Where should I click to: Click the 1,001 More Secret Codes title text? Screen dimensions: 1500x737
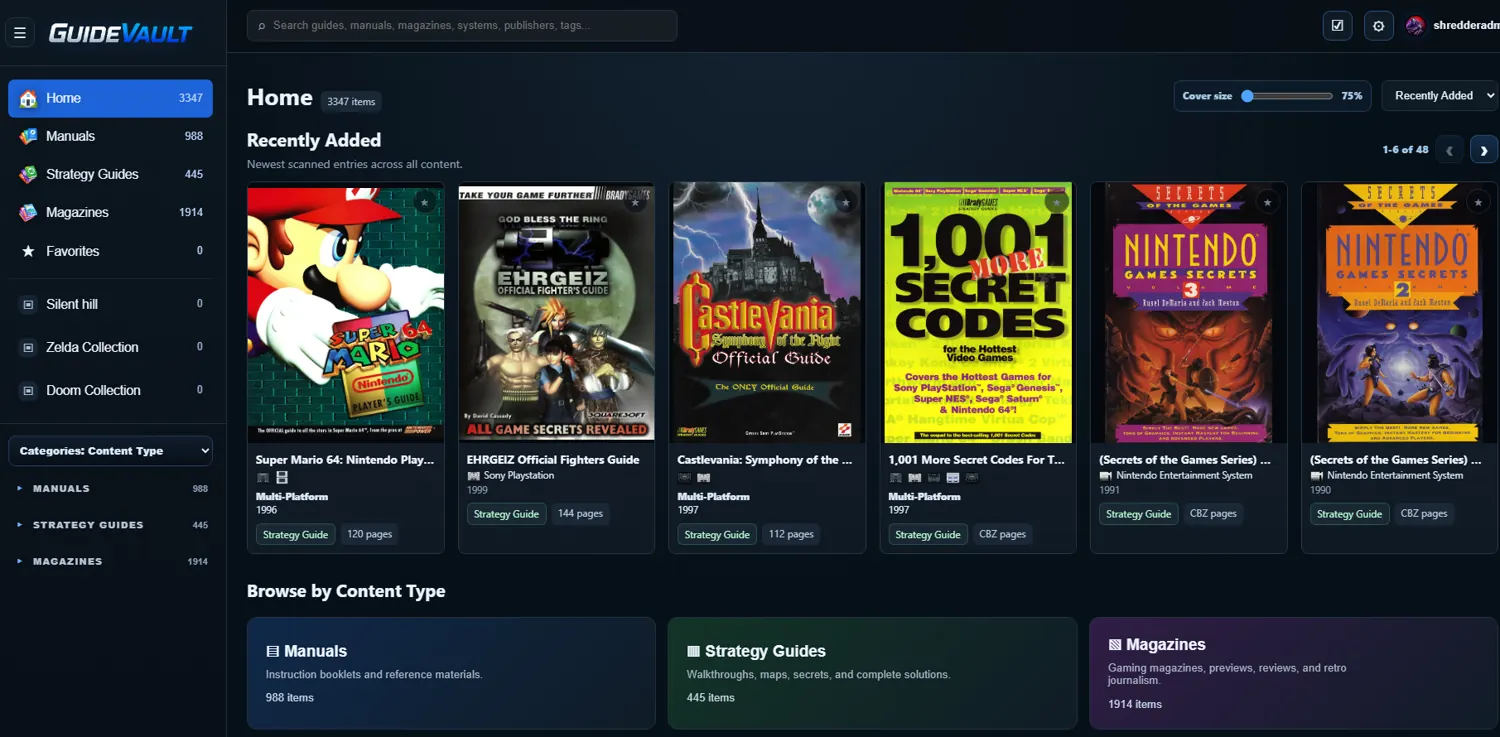coord(978,460)
